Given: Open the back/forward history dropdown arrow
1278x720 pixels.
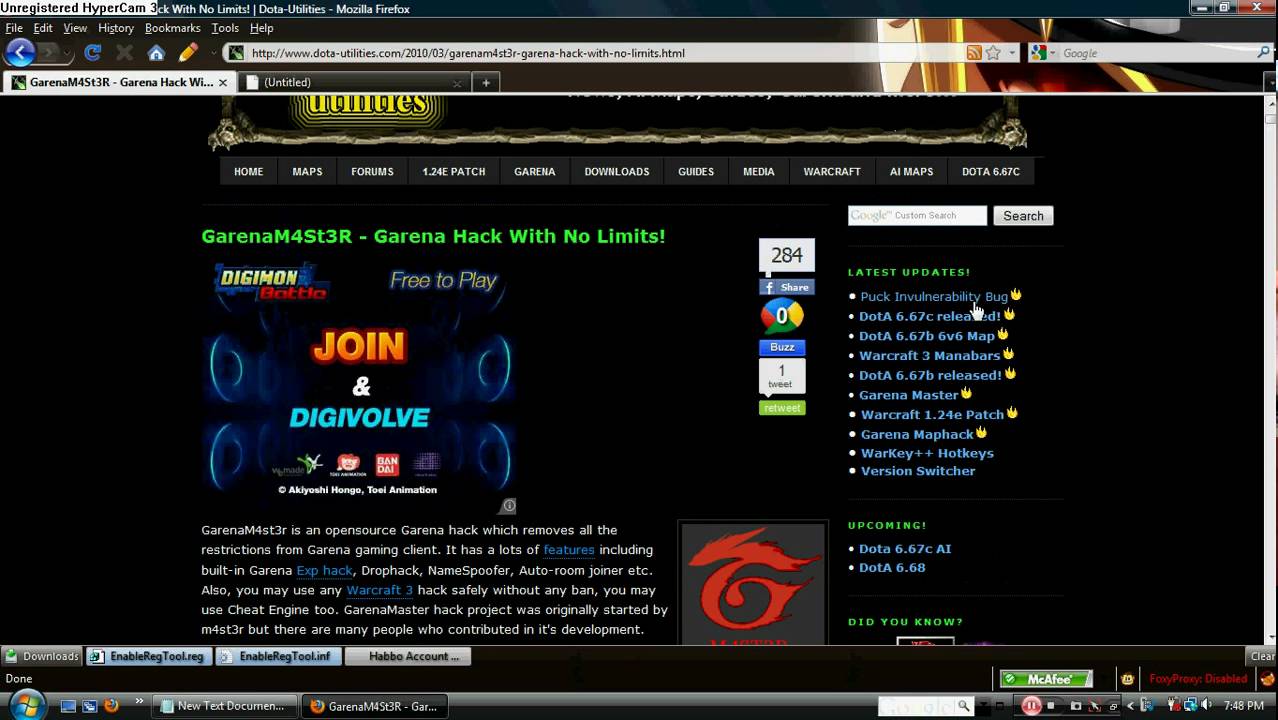Looking at the screenshot, I should click(69, 53).
